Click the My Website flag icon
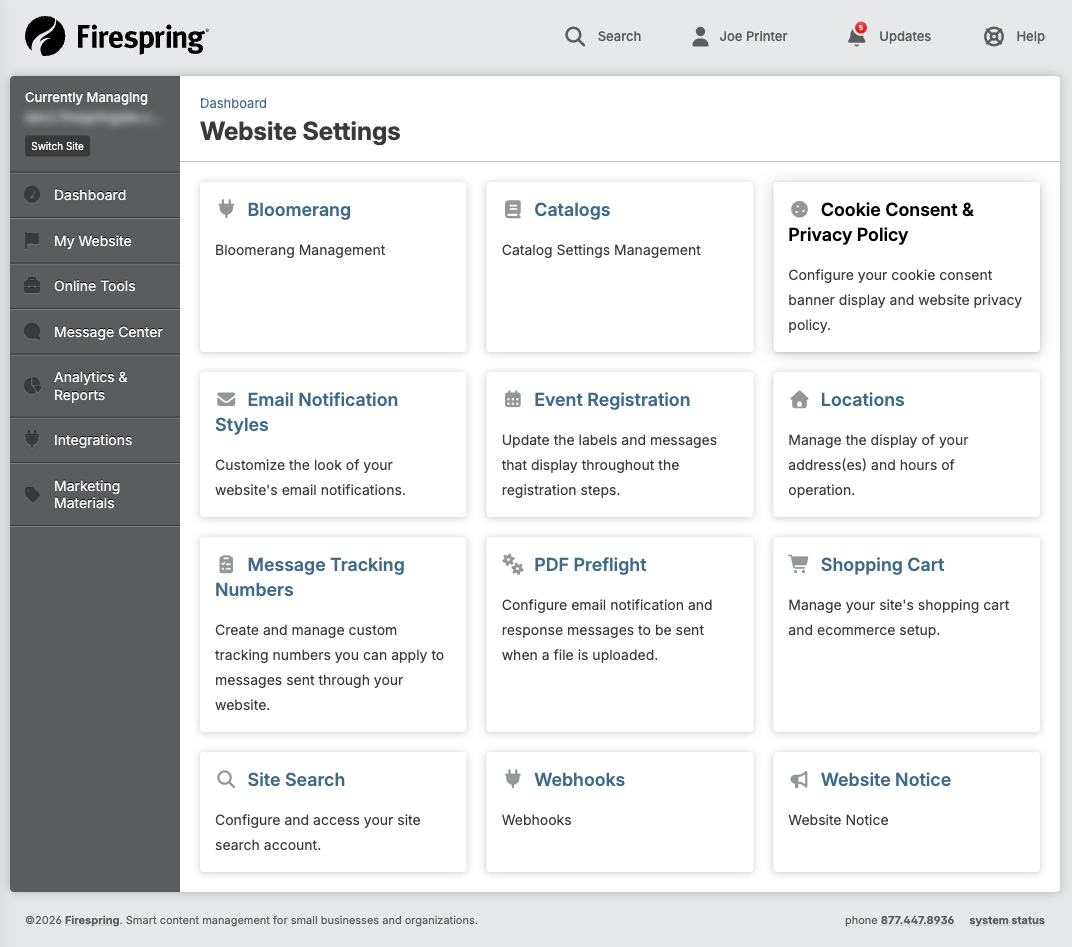The image size is (1072, 947). coord(32,241)
